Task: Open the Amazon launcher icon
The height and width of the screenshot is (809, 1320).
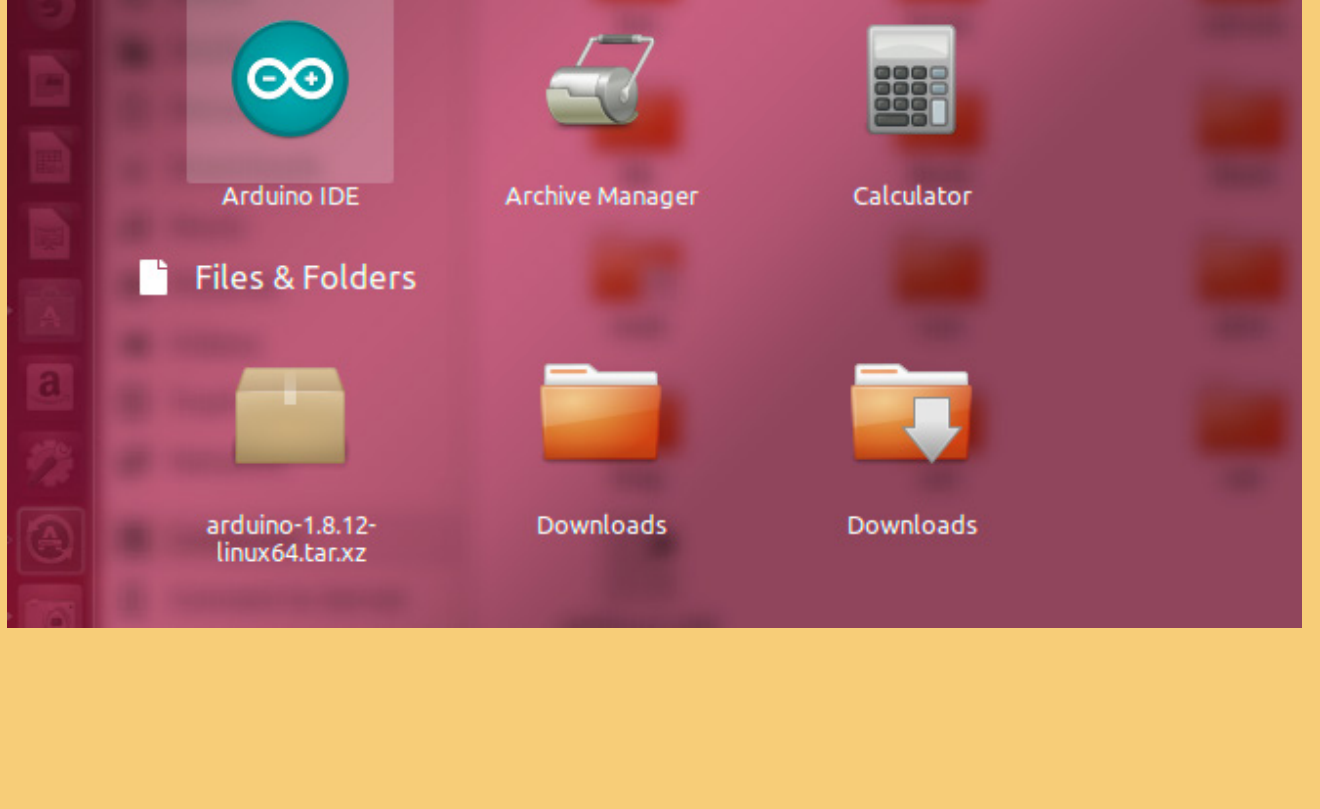Action: tap(49, 386)
